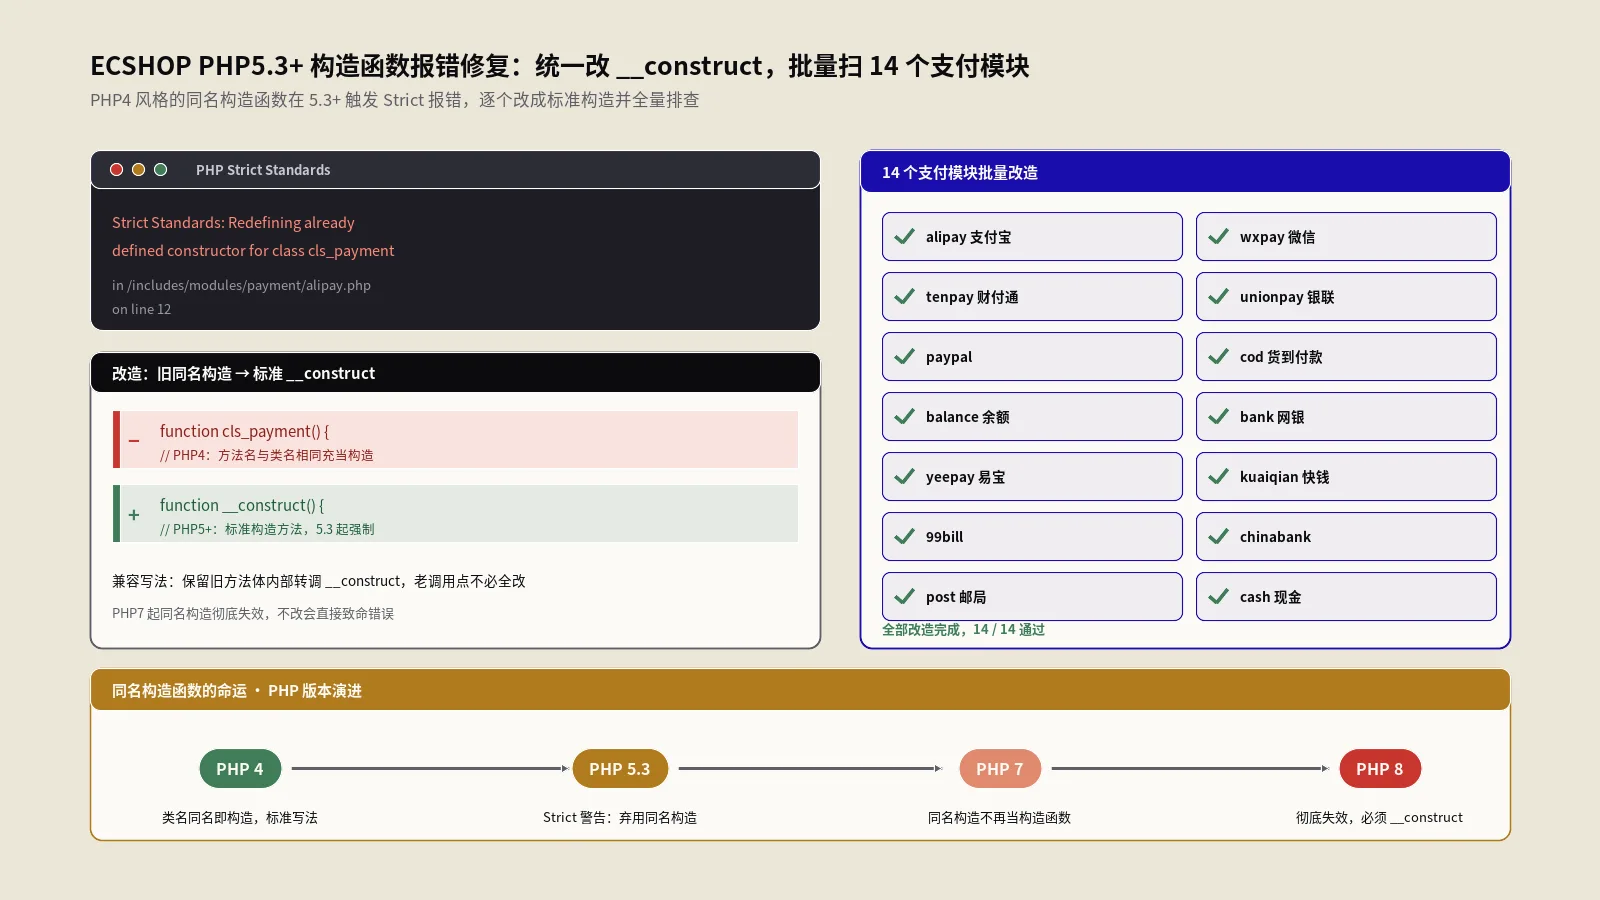Viewport: 1600px width, 900px height.
Task: Click the 'on line 12' text
Action: pyautogui.click(x=141, y=309)
